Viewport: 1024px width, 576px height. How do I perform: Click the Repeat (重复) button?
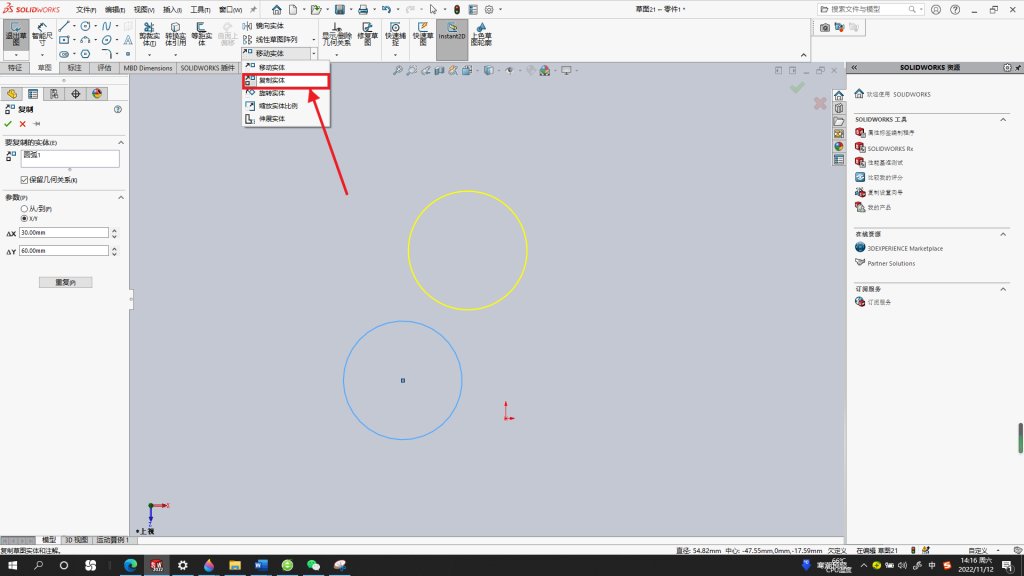(x=65, y=282)
